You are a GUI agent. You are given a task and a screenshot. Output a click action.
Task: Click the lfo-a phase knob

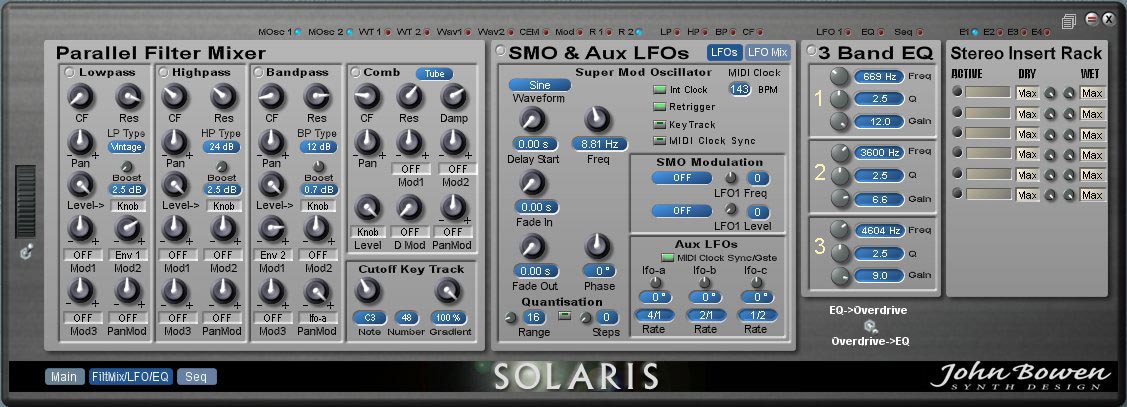point(655,283)
